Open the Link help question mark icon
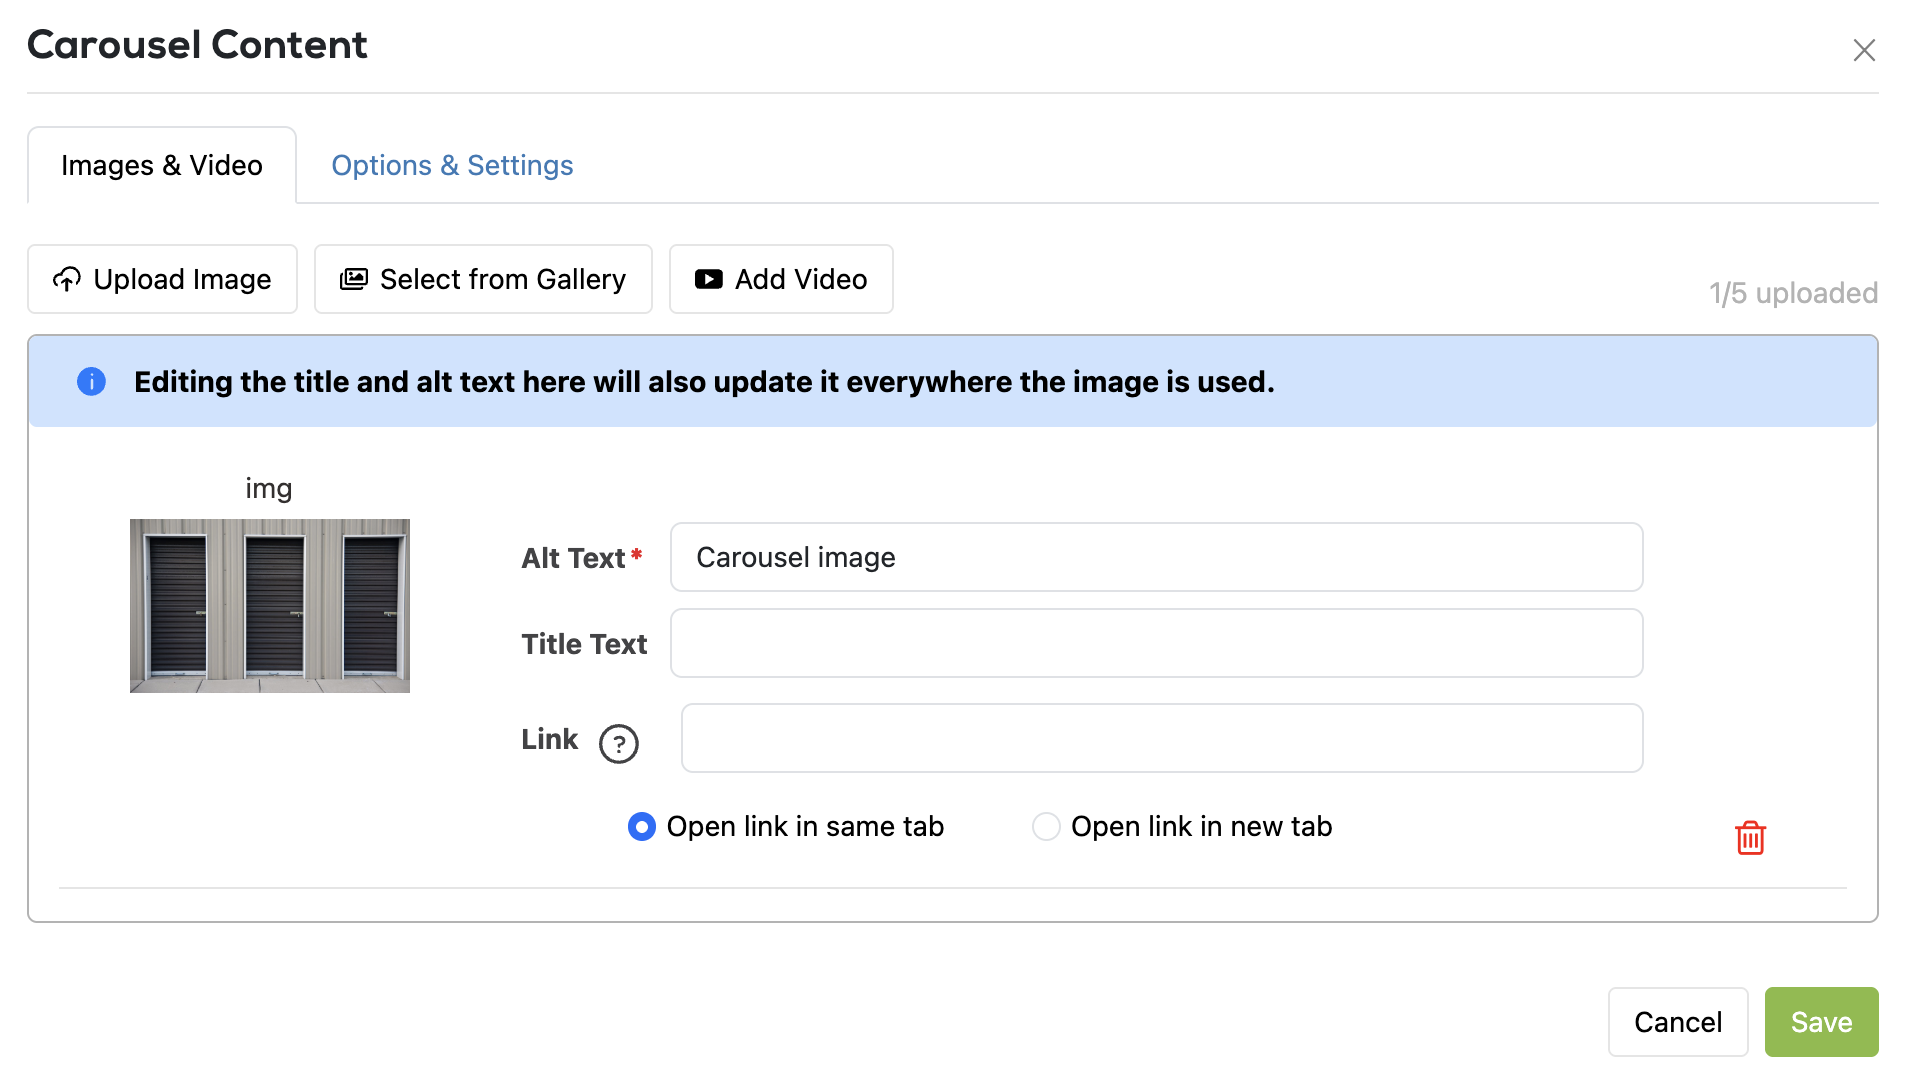 pyautogui.click(x=619, y=743)
